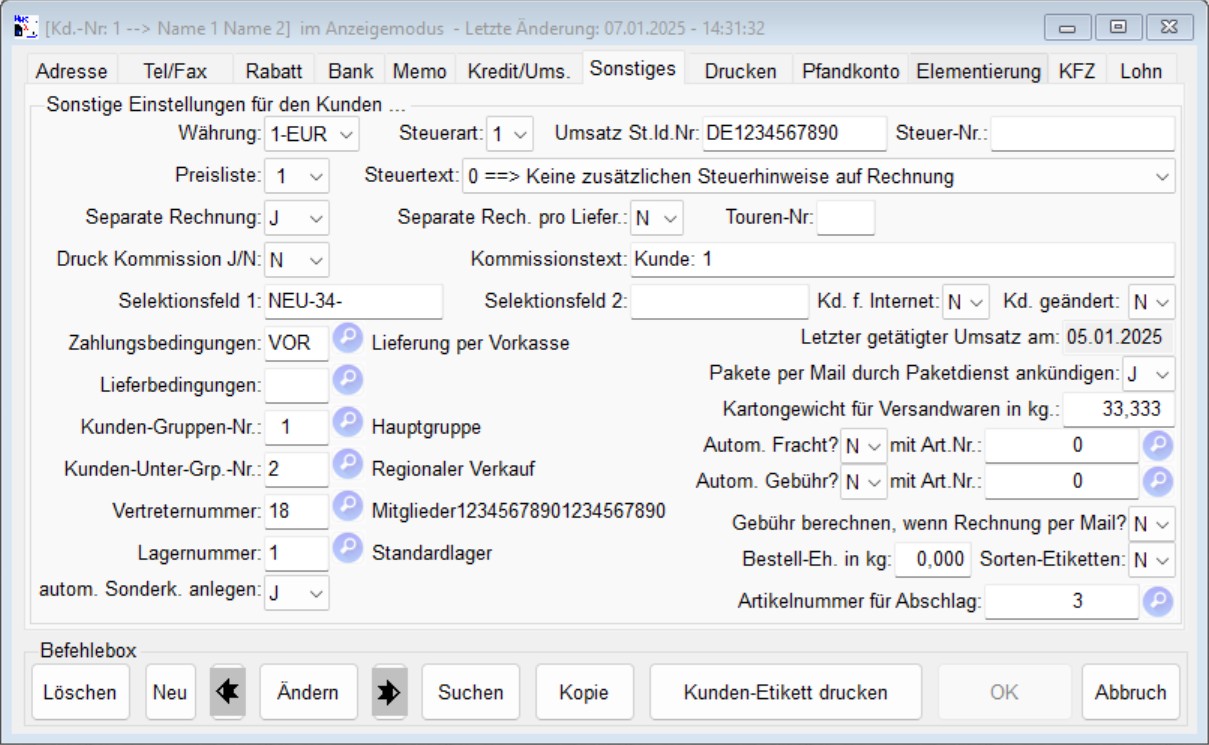Toggle the Separate Rechnung J/N selector
The width and height of the screenshot is (1209, 745).
tap(297, 217)
